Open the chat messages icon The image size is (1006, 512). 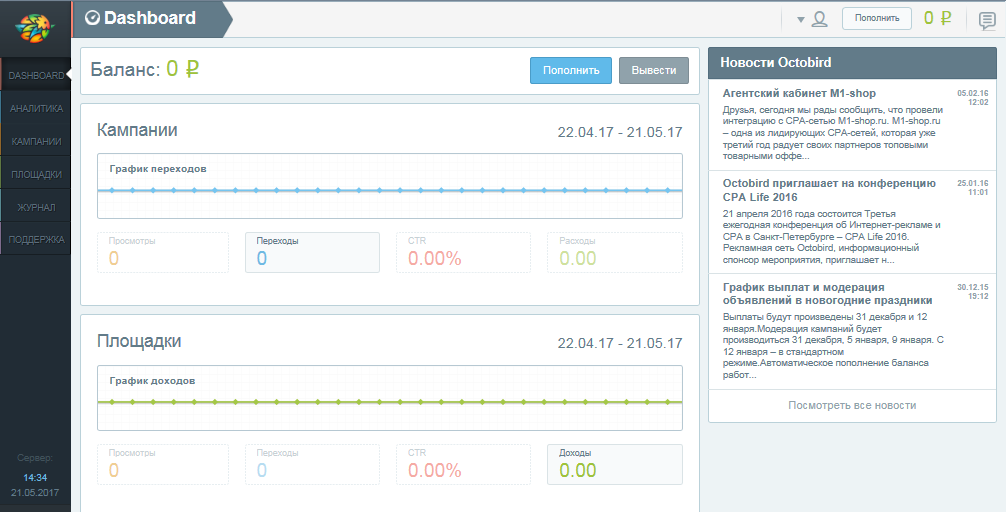pyautogui.click(x=987, y=21)
